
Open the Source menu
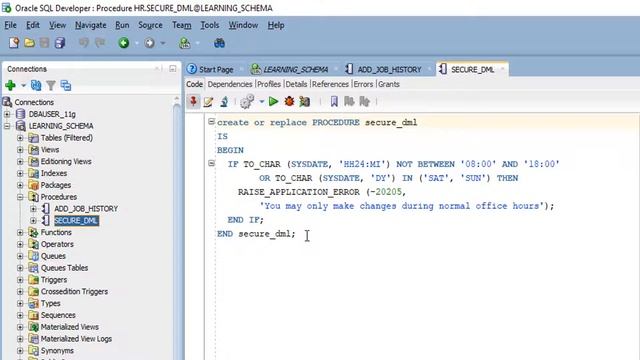tap(150, 25)
